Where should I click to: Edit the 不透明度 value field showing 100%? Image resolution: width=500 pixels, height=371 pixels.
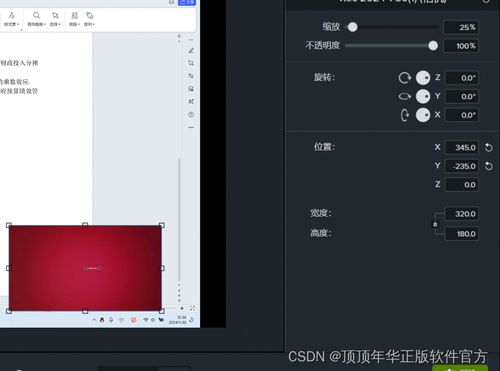tap(461, 46)
